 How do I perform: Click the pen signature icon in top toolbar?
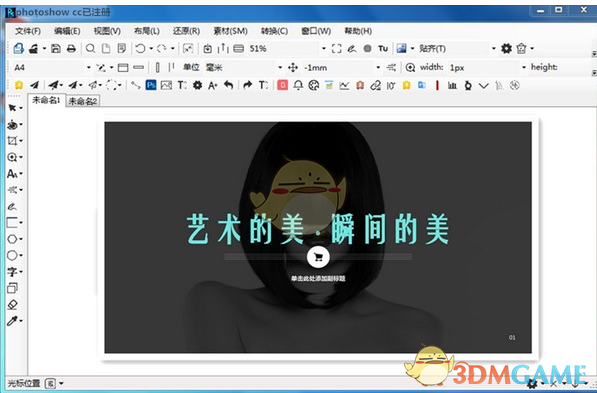click(352, 49)
